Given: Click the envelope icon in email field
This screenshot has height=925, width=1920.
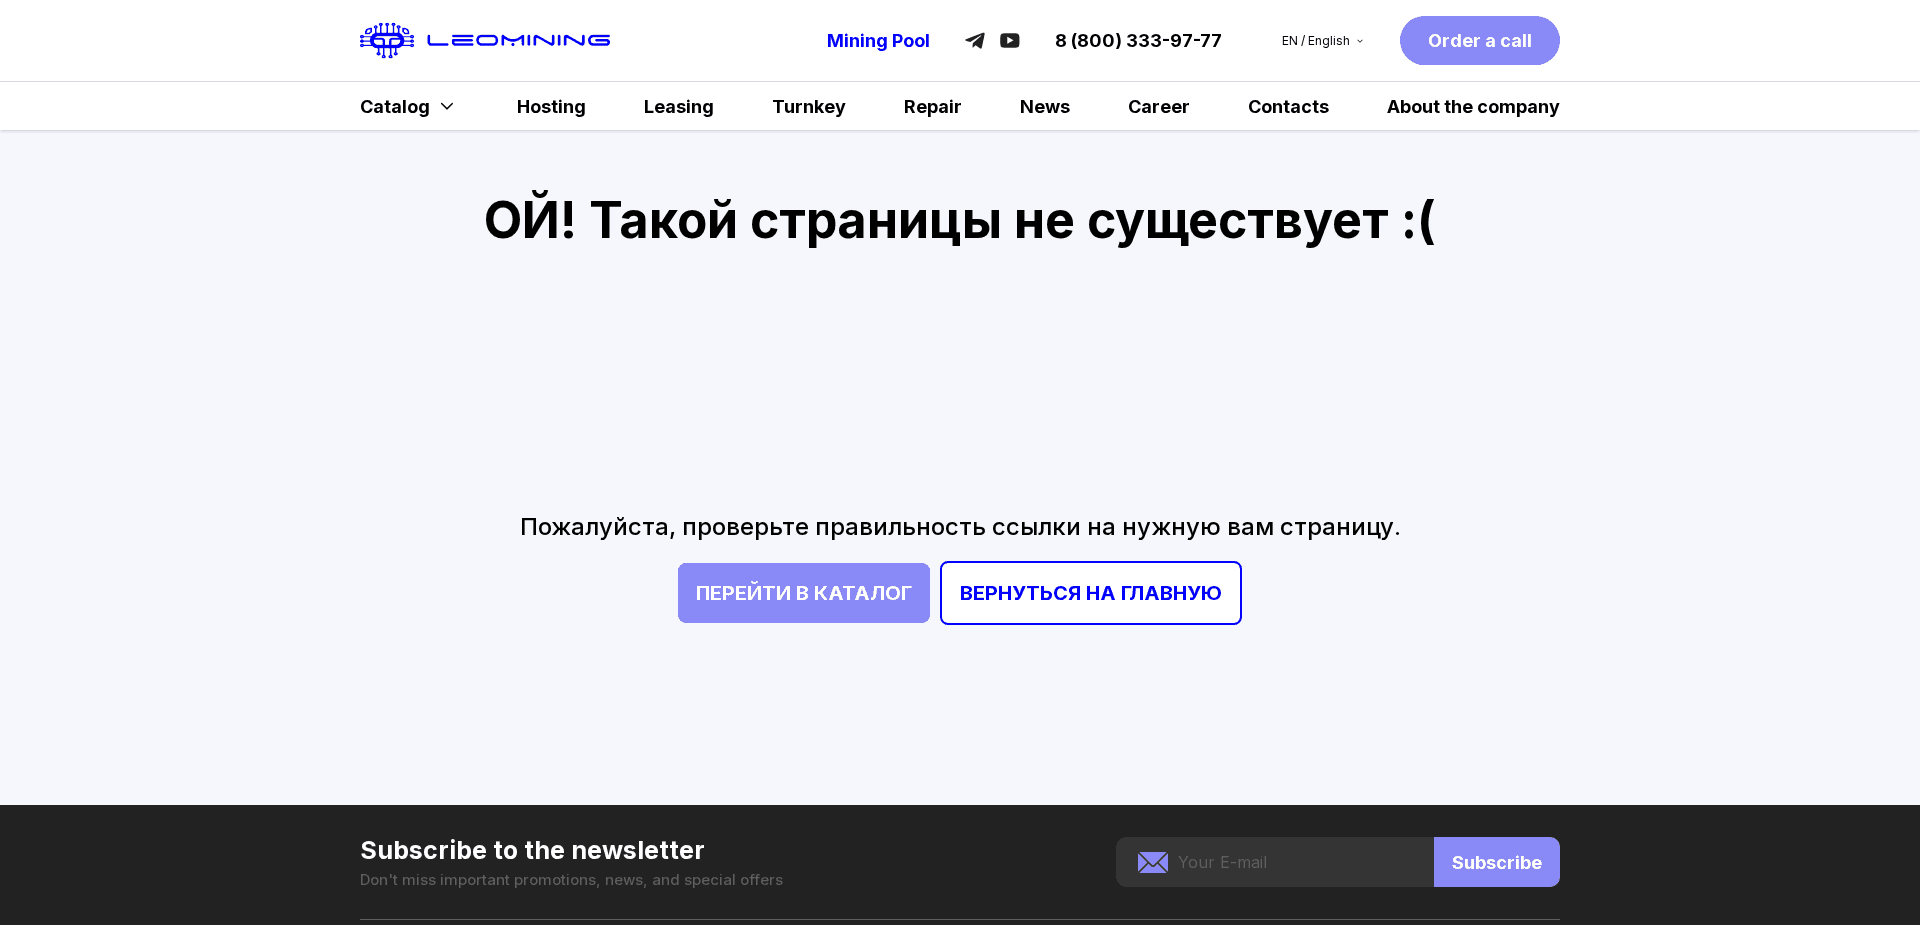Looking at the screenshot, I should (1152, 862).
